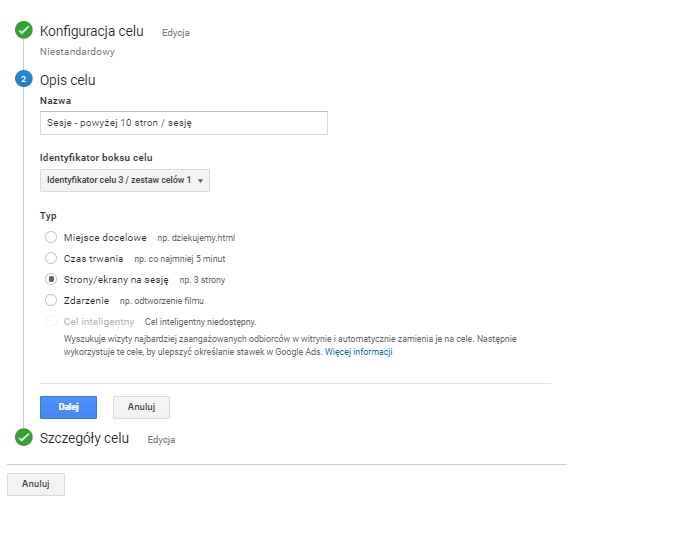Viewport: 697px width, 541px height.
Task: Click the Szczegóły celu step heading
Action: coord(84,438)
